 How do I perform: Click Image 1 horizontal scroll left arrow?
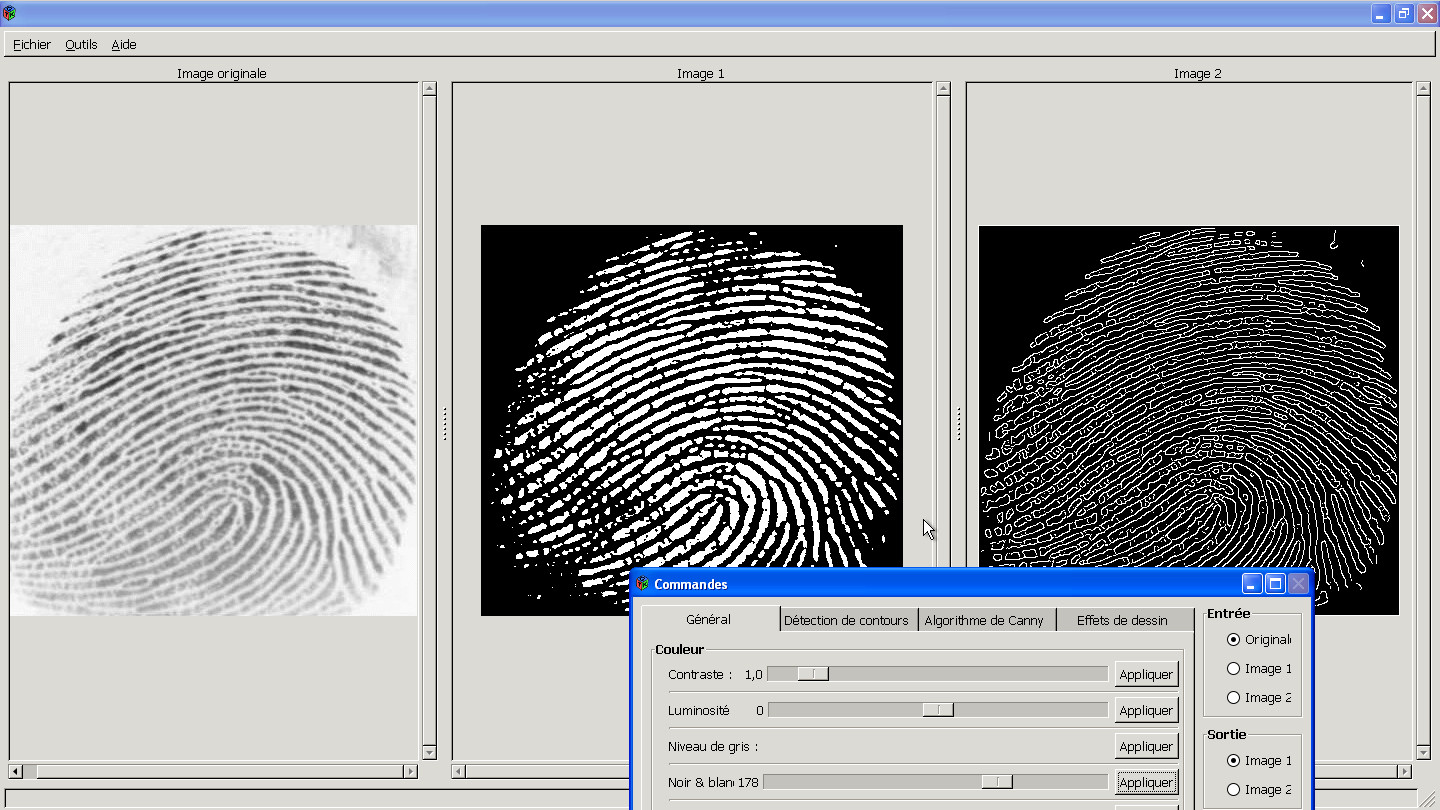tap(458, 772)
